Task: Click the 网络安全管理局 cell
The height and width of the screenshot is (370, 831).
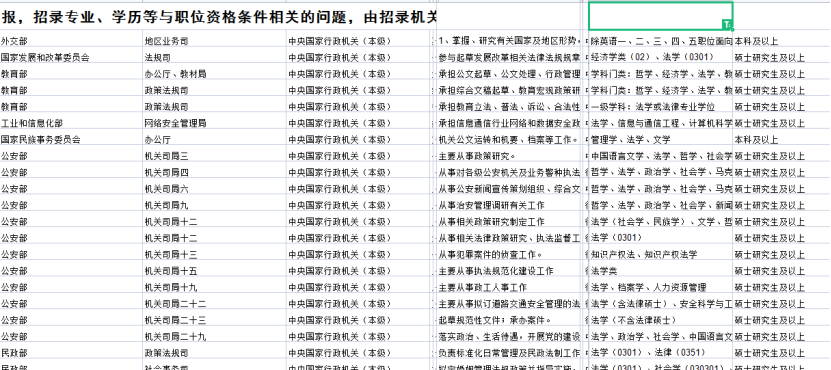Action: (215, 123)
